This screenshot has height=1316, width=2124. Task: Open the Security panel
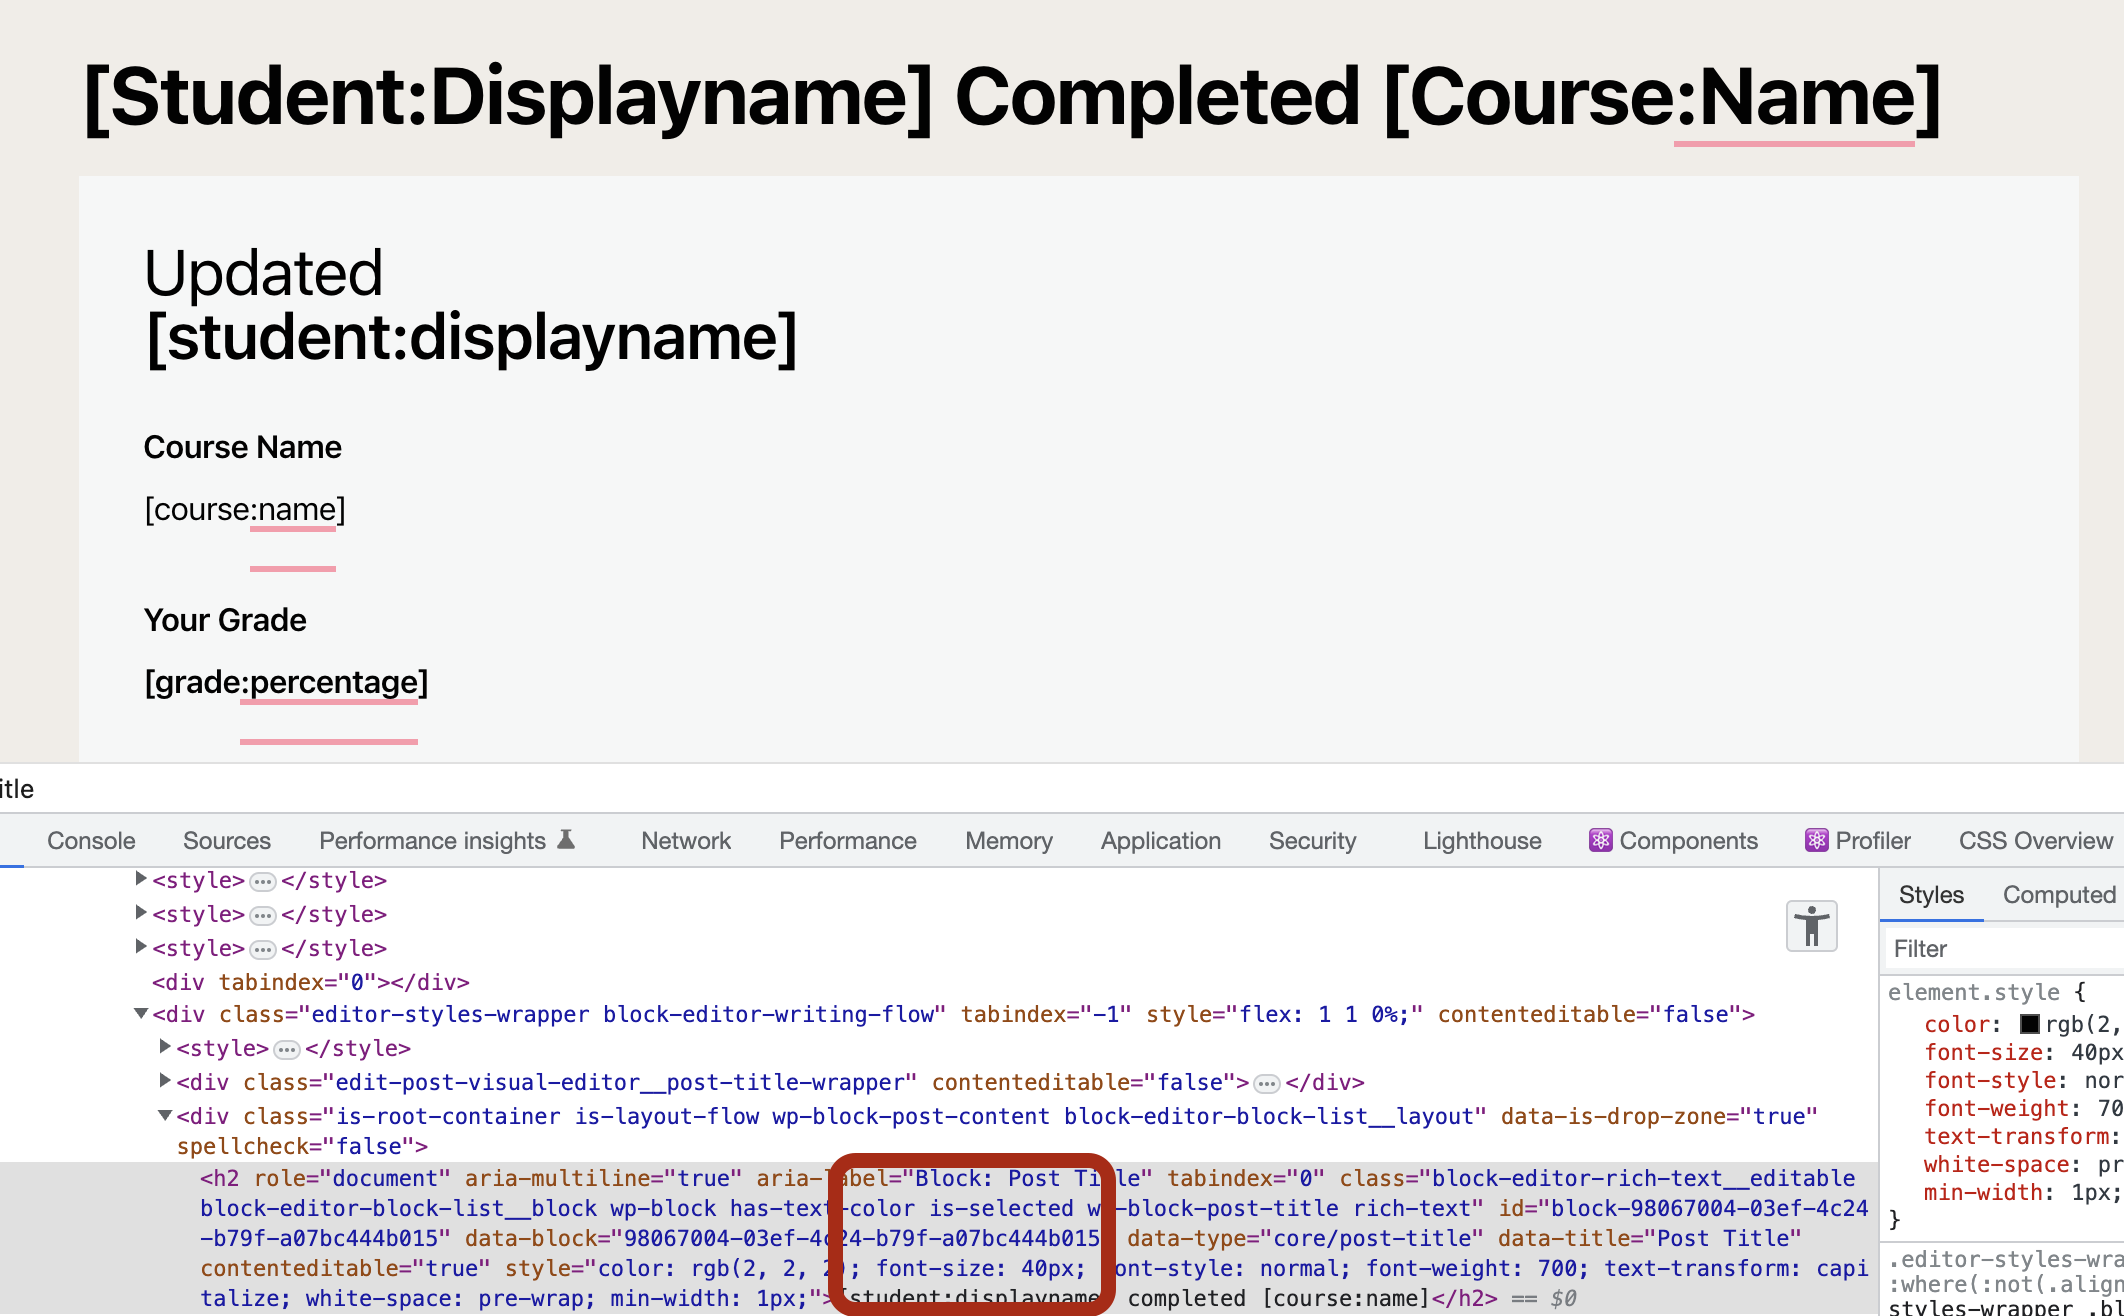(1312, 840)
